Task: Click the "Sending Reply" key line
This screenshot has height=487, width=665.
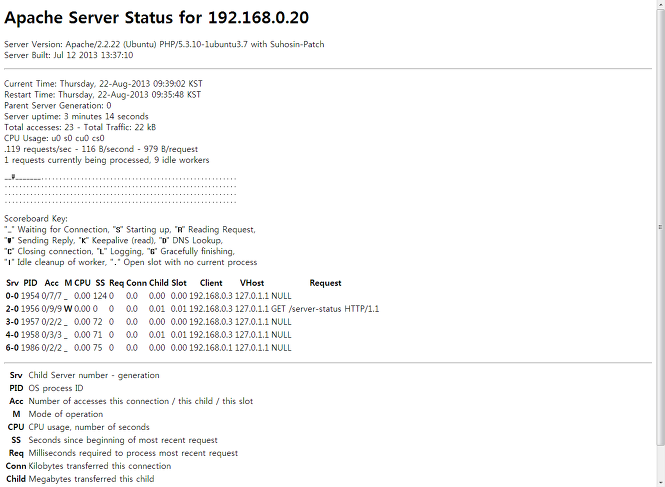Action: coord(113,241)
